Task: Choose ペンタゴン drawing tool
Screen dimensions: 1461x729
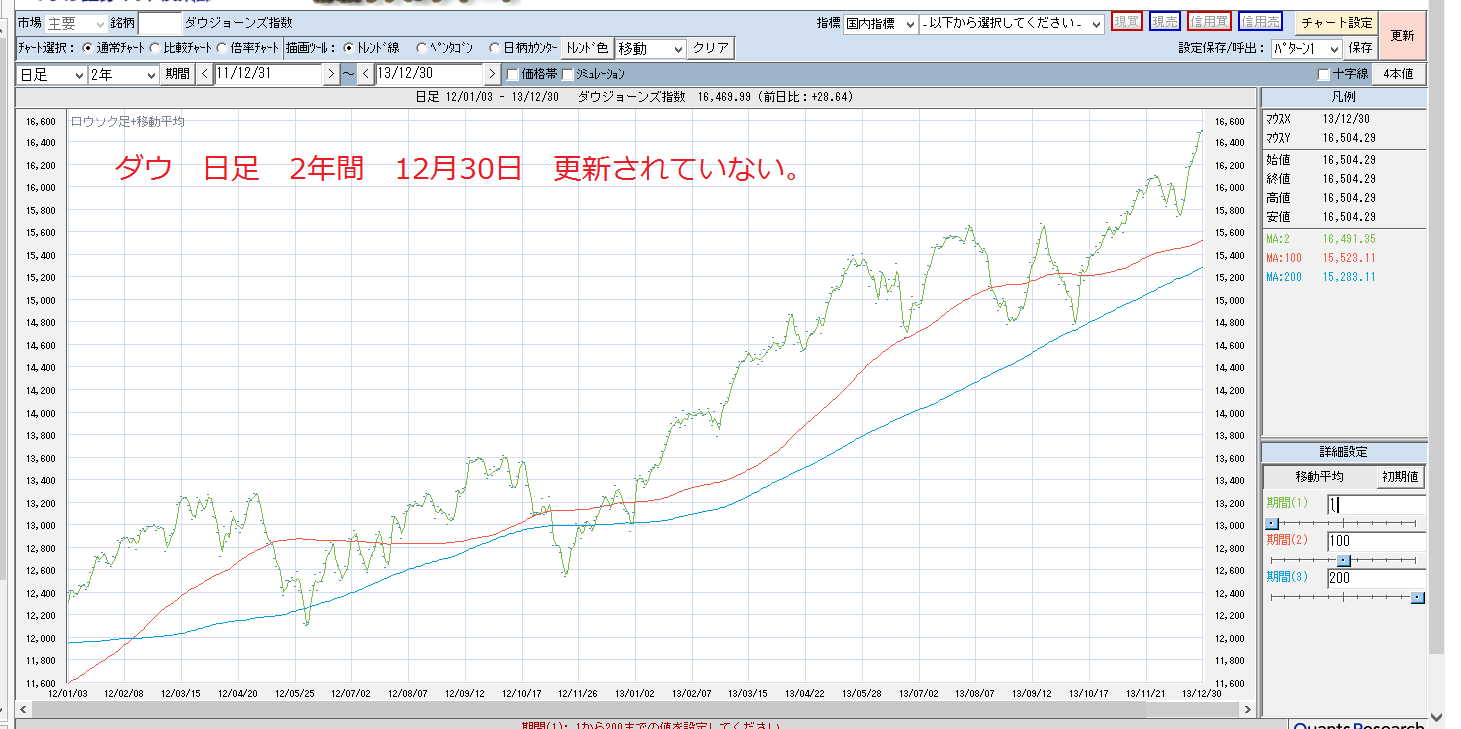Action: pos(421,47)
